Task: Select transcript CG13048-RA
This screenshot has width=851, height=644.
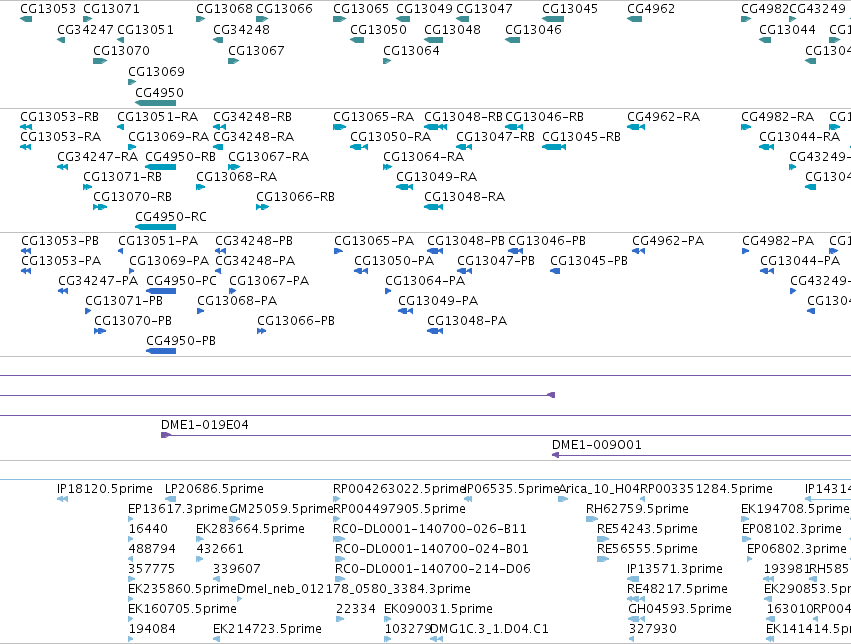Action: coord(465,197)
